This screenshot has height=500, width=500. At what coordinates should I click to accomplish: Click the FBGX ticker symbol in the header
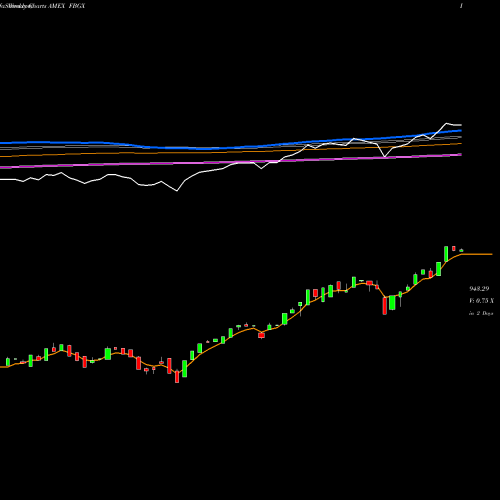pos(77,6)
